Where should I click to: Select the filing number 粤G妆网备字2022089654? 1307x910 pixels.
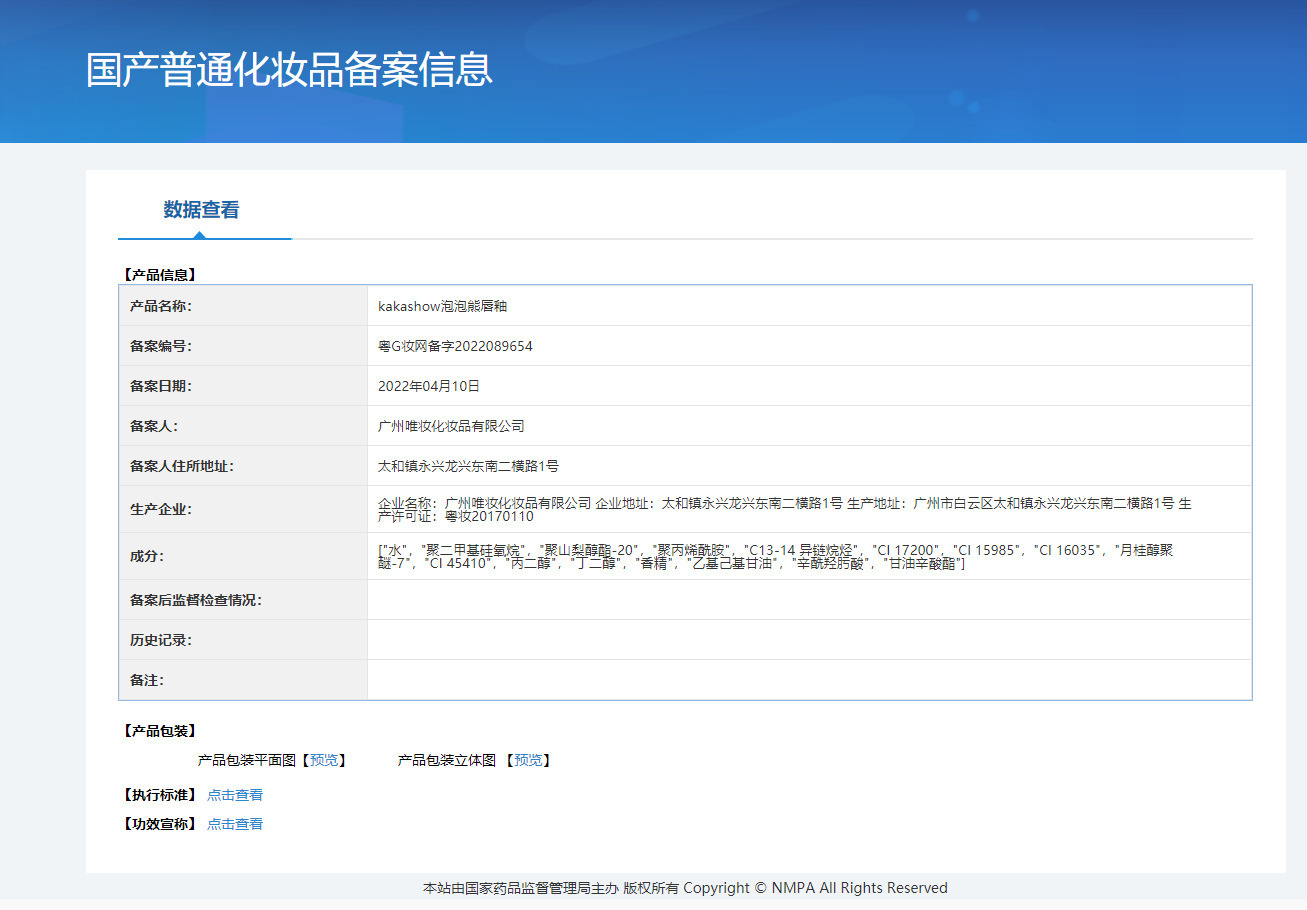tap(455, 346)
